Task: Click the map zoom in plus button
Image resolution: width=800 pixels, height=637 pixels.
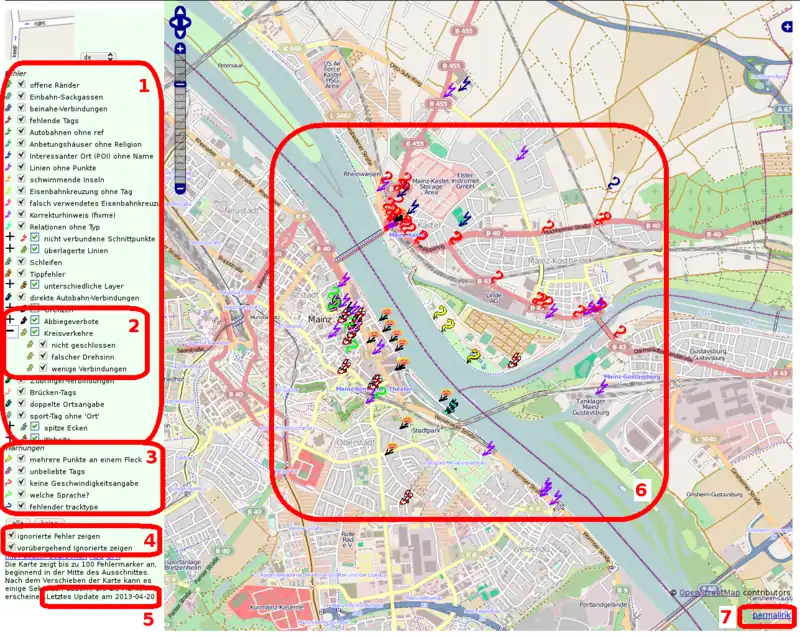Action: pos(180,48)
